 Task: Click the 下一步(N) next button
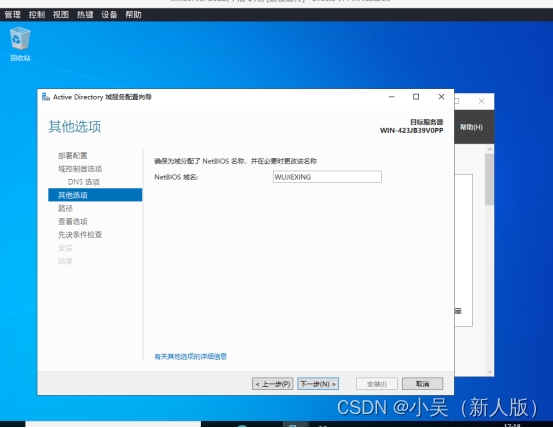(x=318, y=384)
